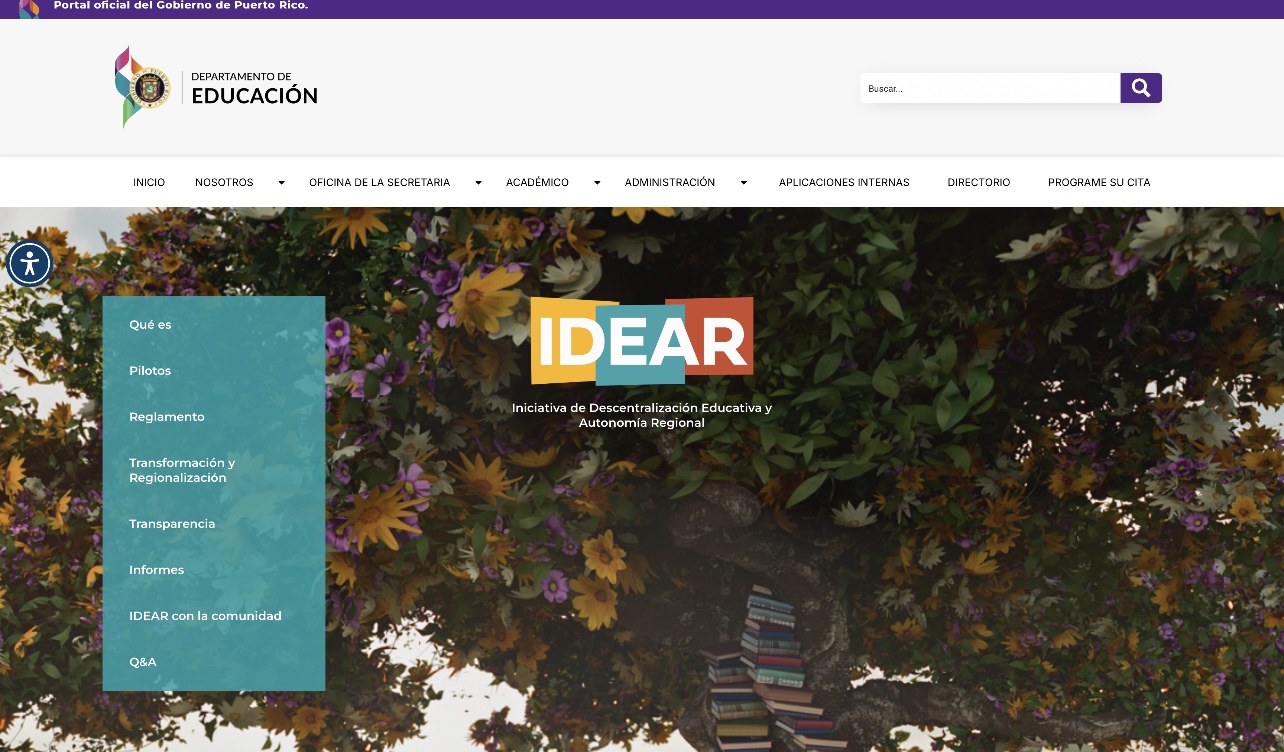This screenshot has width=1284, height=752.
Task: Go to Inicio in navigation bar
Action: pyautogui.click(x=149, y=182)
